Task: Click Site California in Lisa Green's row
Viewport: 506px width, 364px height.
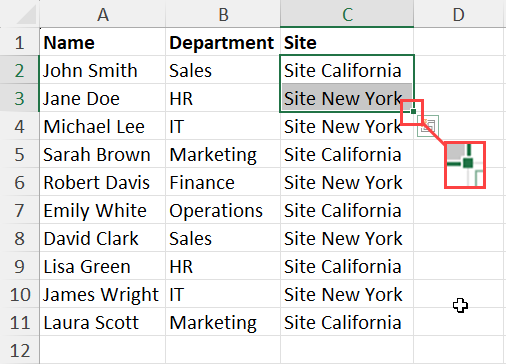Action: click(x=347, y=266)
